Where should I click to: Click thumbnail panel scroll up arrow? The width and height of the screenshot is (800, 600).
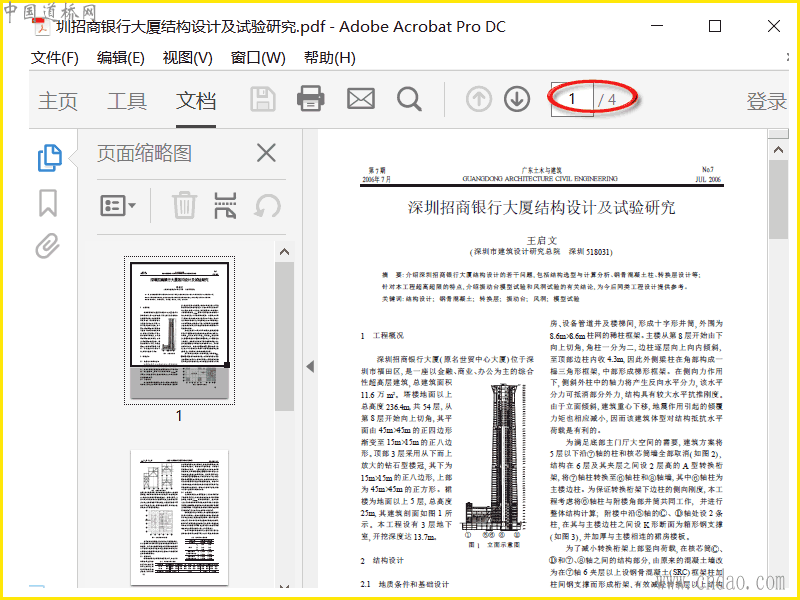[285, 252]
